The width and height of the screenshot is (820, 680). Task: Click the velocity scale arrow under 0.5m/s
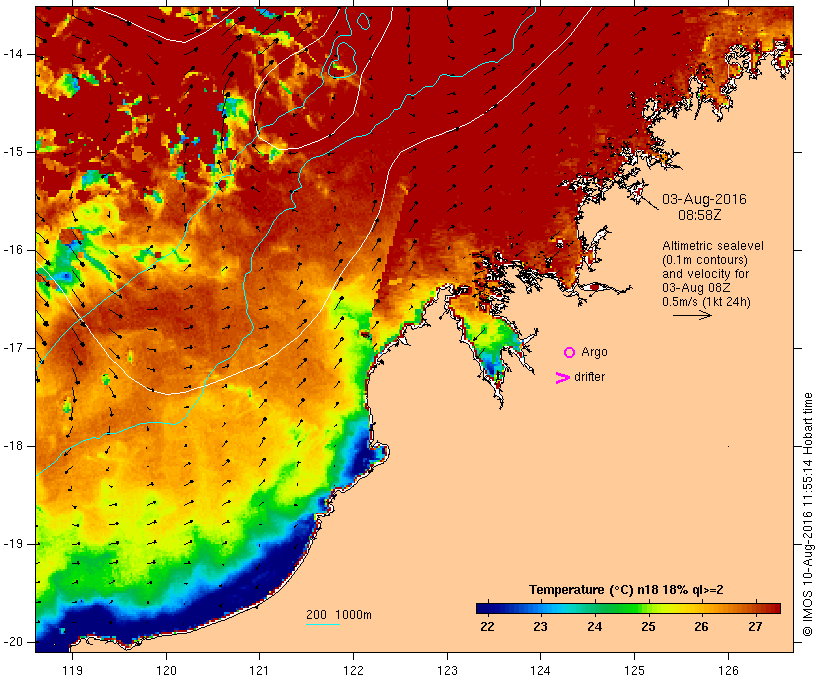692,315
